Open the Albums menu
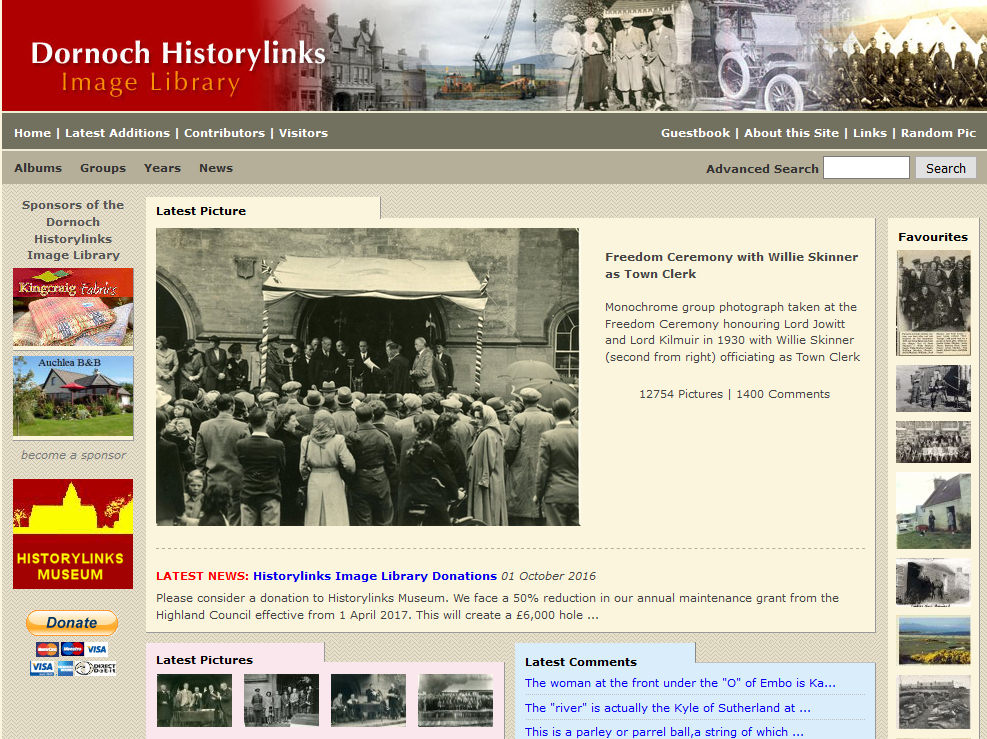The width and height of the screenshot is (987, 739). click(x=38, y=168)
